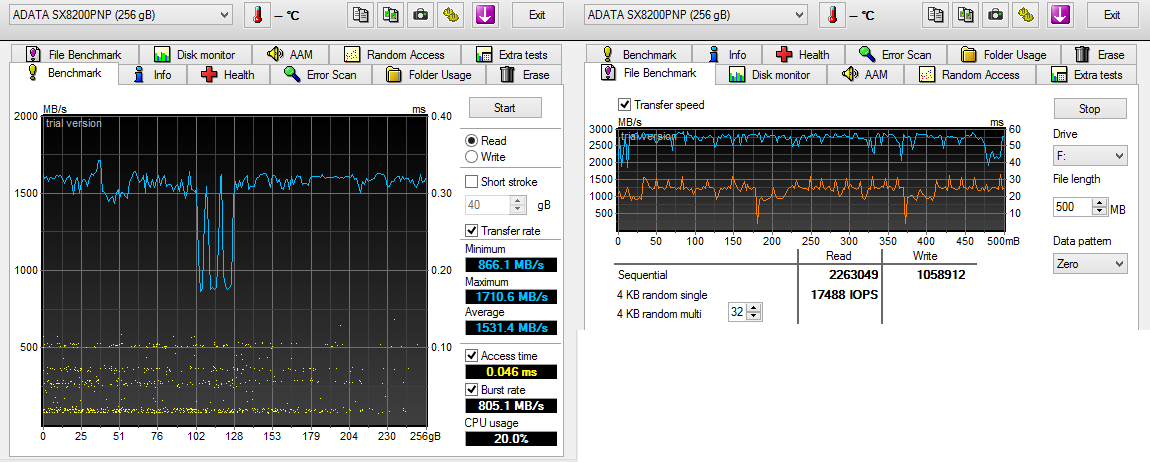Click the camera screenshot icon in right window

pyautogui.click(x=996, y=15)
